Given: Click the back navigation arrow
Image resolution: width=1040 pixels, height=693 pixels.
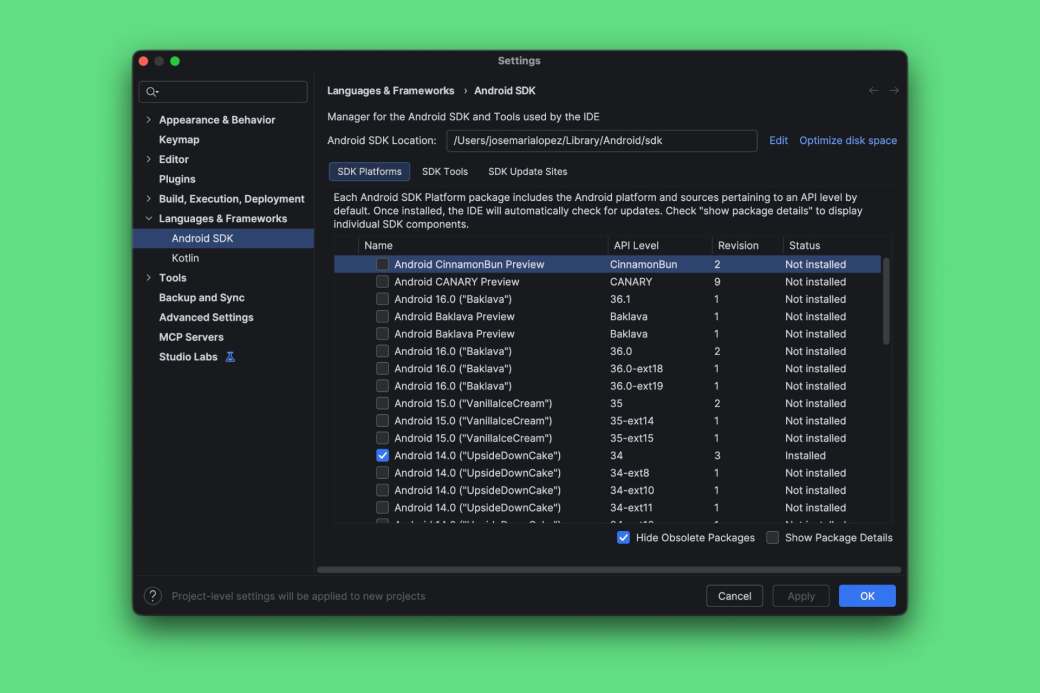Looking at the screenshot, I should point(873,91).
